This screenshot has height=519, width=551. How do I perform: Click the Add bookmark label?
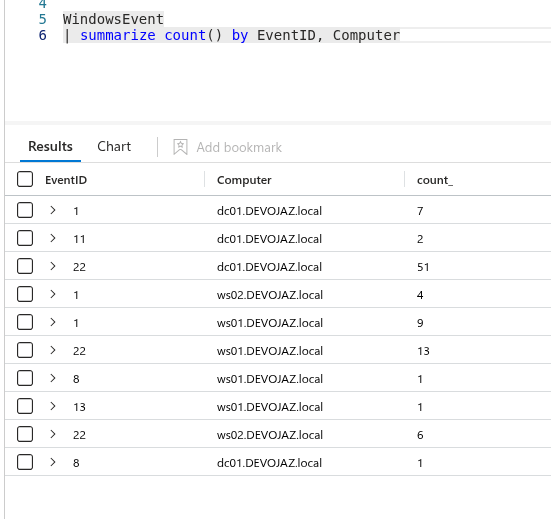click(x=239, y=147)
